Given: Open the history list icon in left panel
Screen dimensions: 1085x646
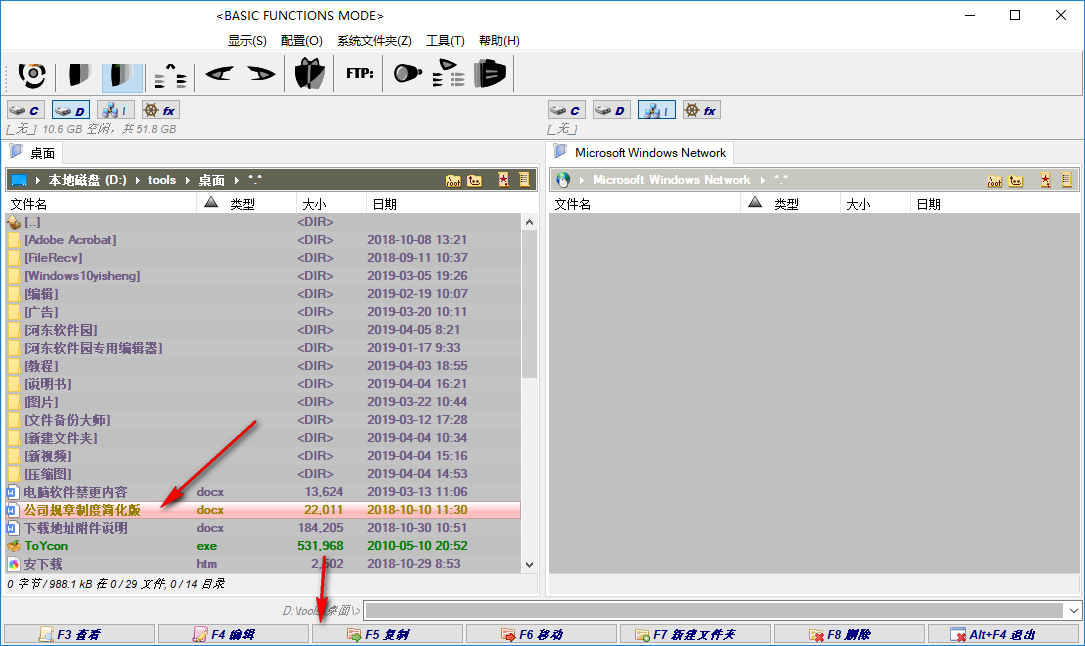Looking at the screenshot, I should 525,180.
